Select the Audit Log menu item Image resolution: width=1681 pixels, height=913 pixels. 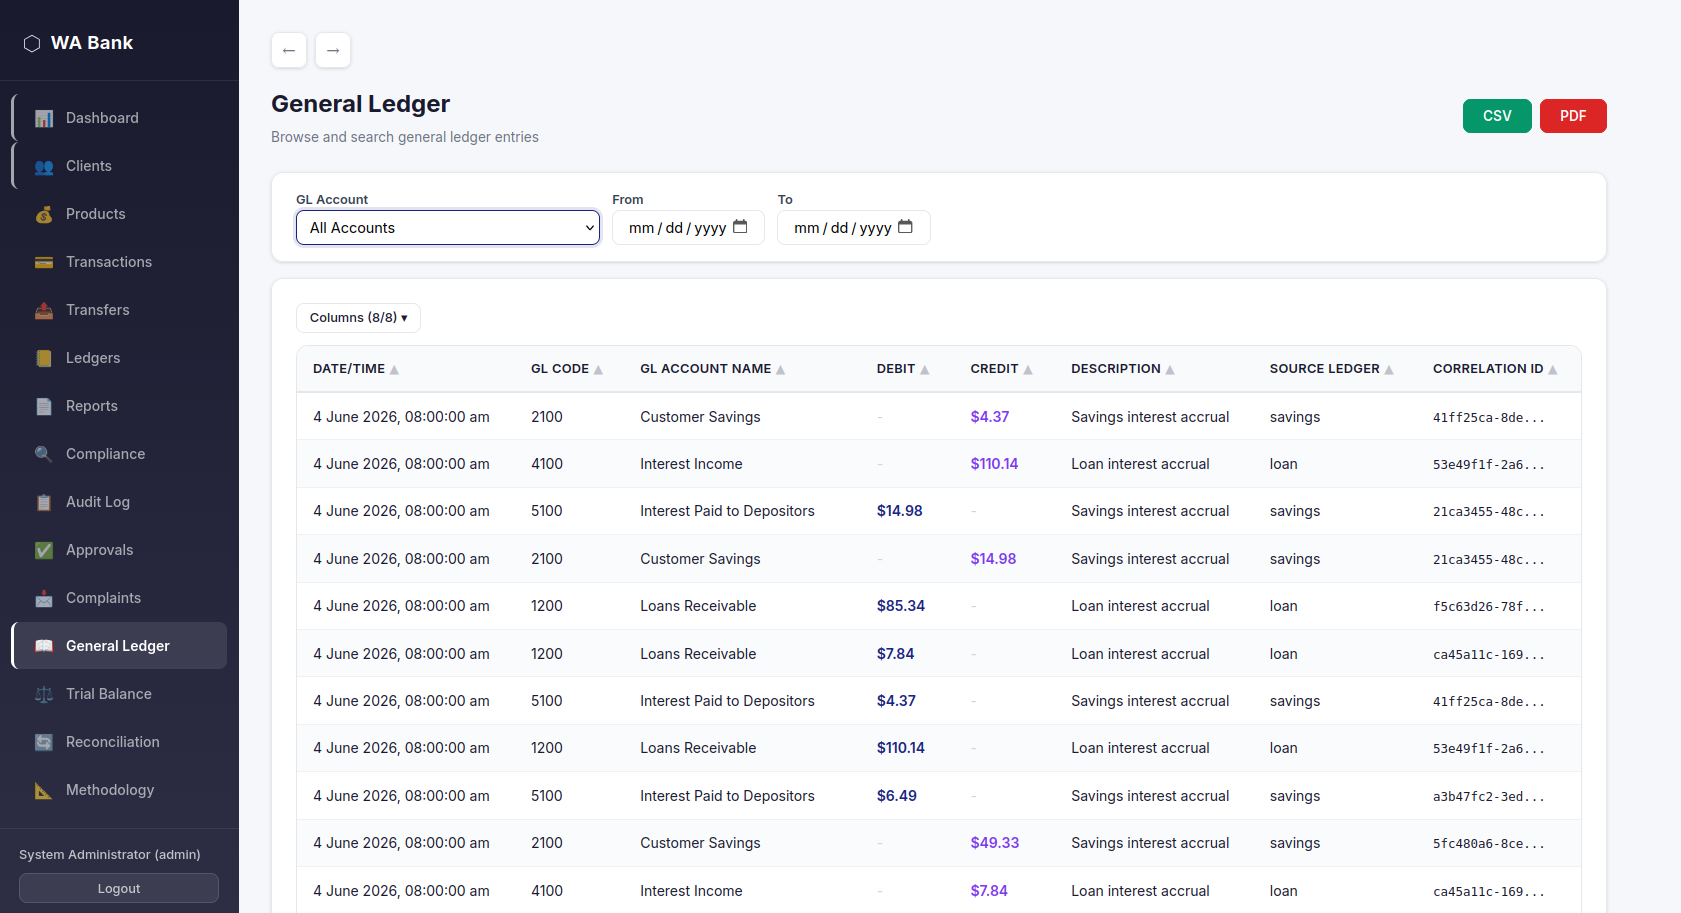(119, 502)
